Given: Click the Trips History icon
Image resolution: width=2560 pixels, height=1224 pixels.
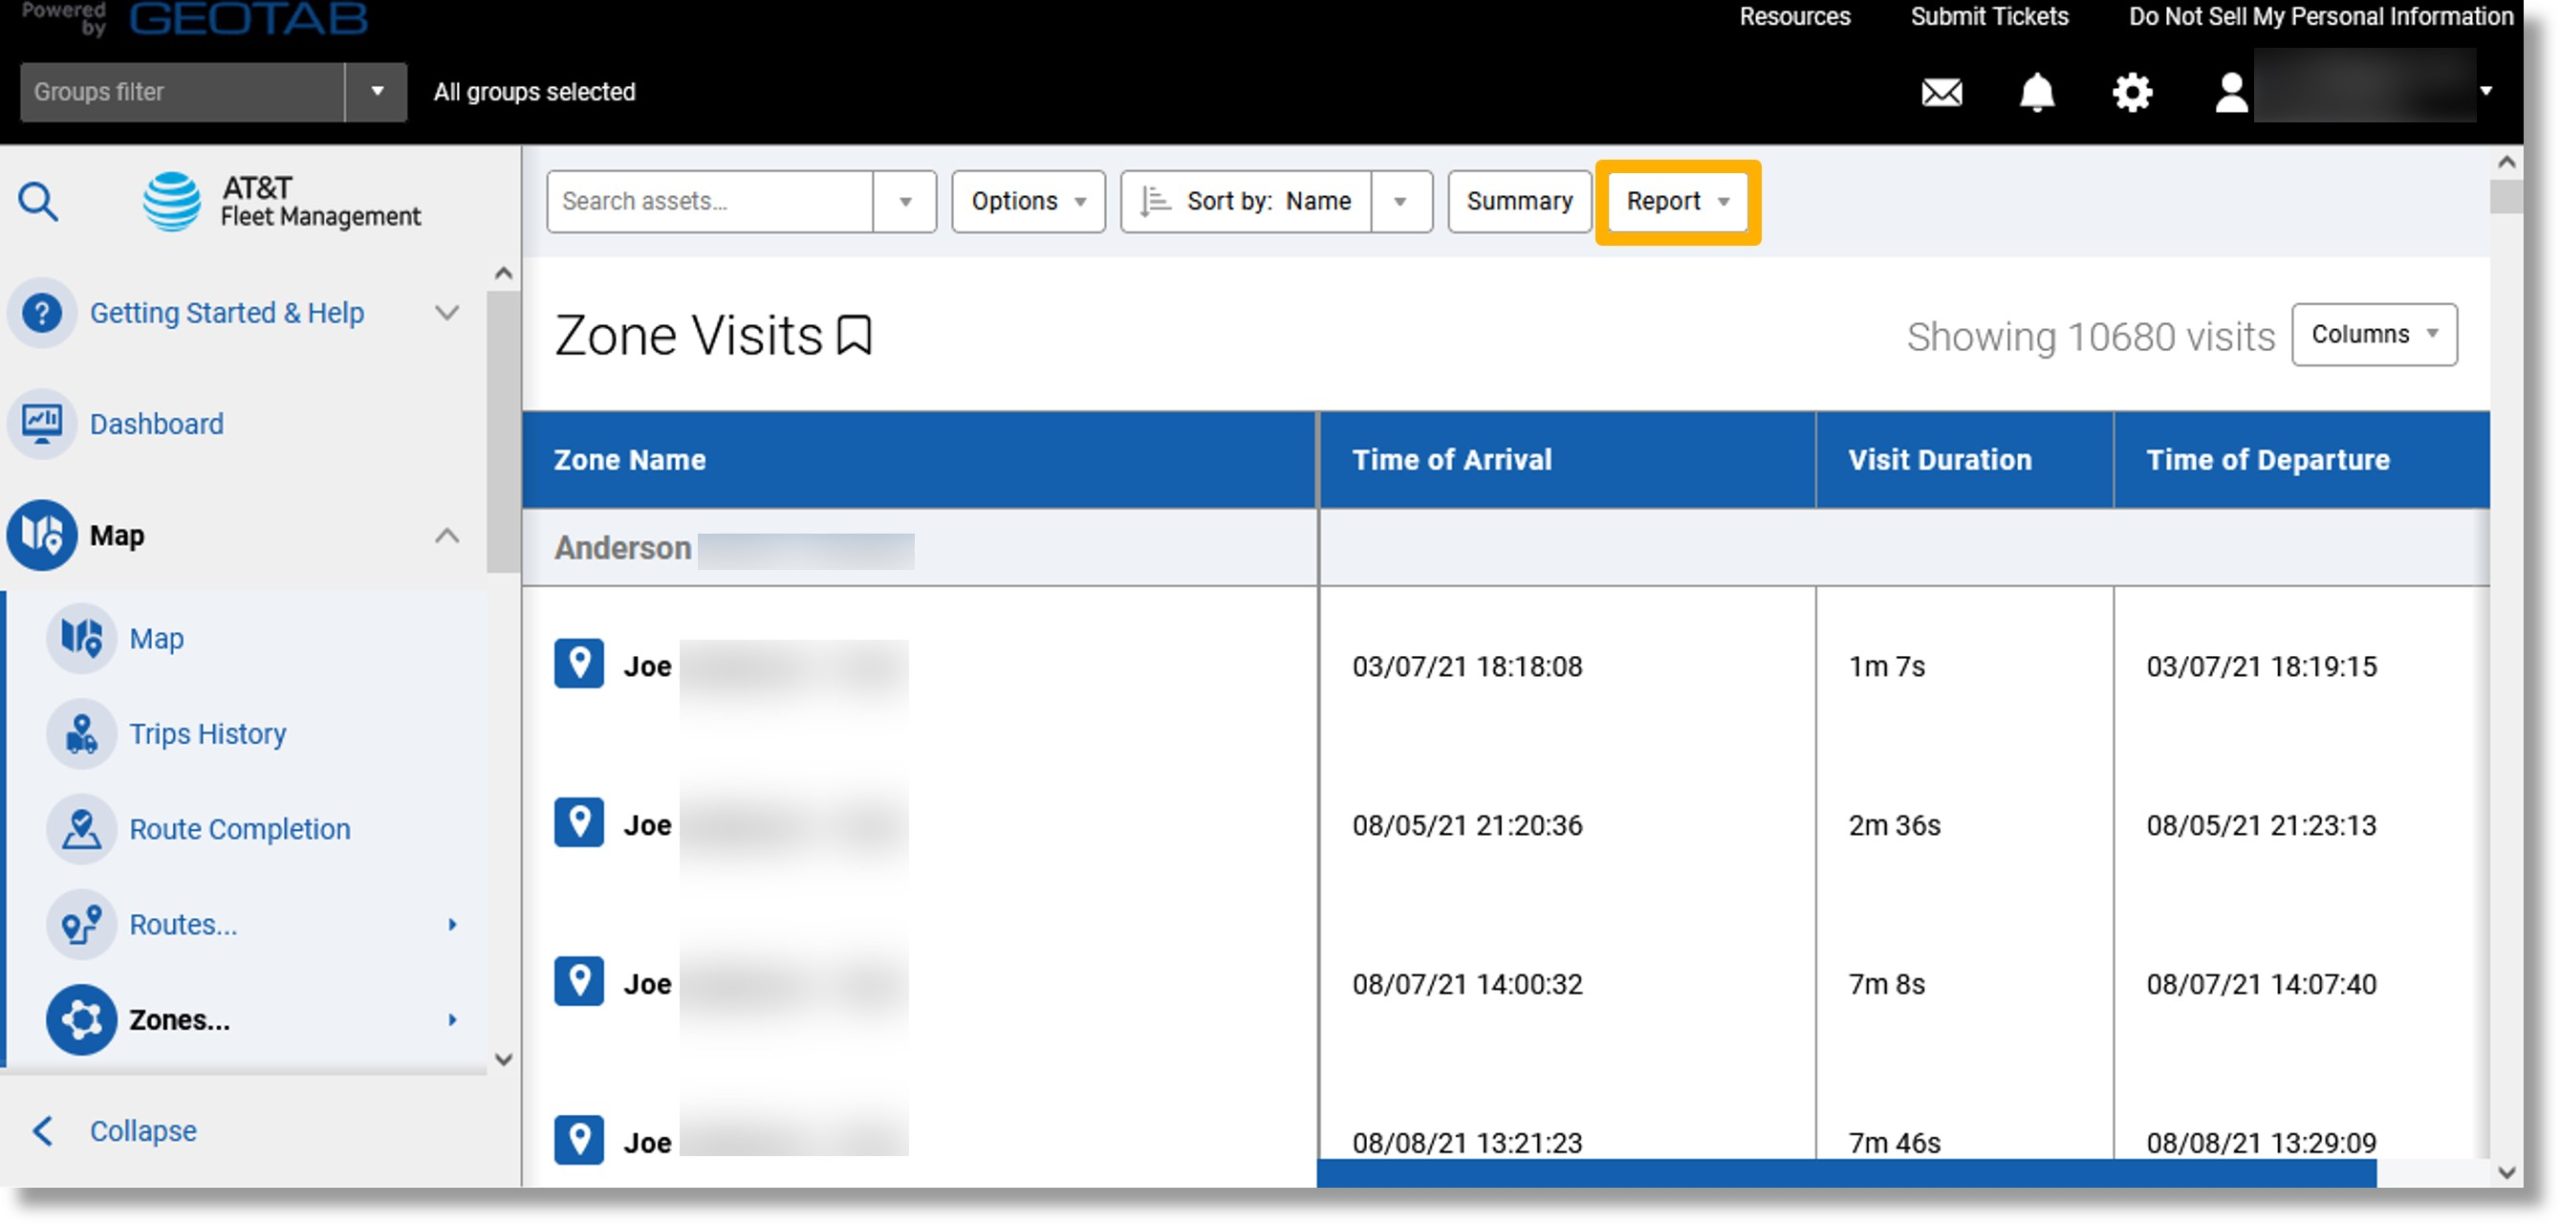Looking at the screenshot, I should pos(82,734).
